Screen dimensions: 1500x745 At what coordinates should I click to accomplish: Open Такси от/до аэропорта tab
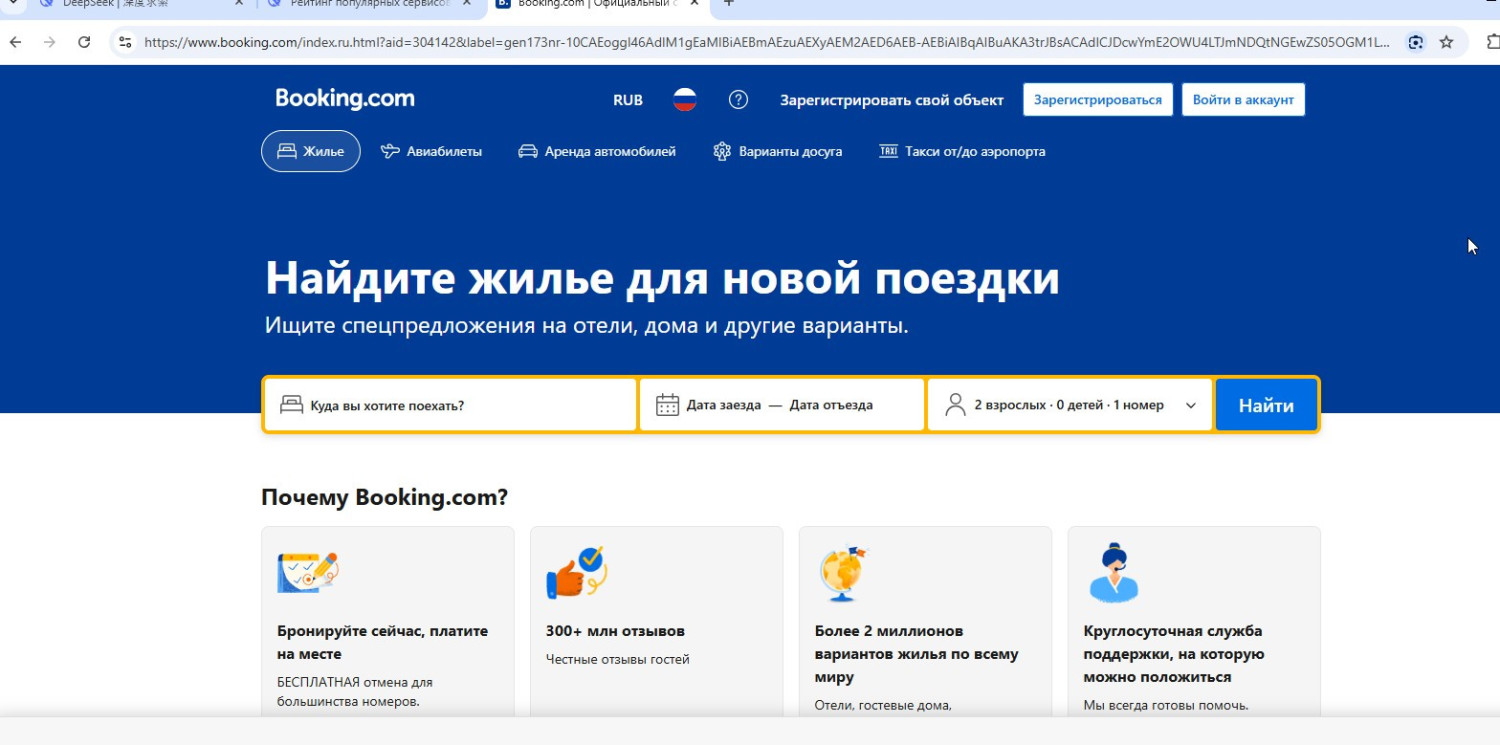pos(961,152)
